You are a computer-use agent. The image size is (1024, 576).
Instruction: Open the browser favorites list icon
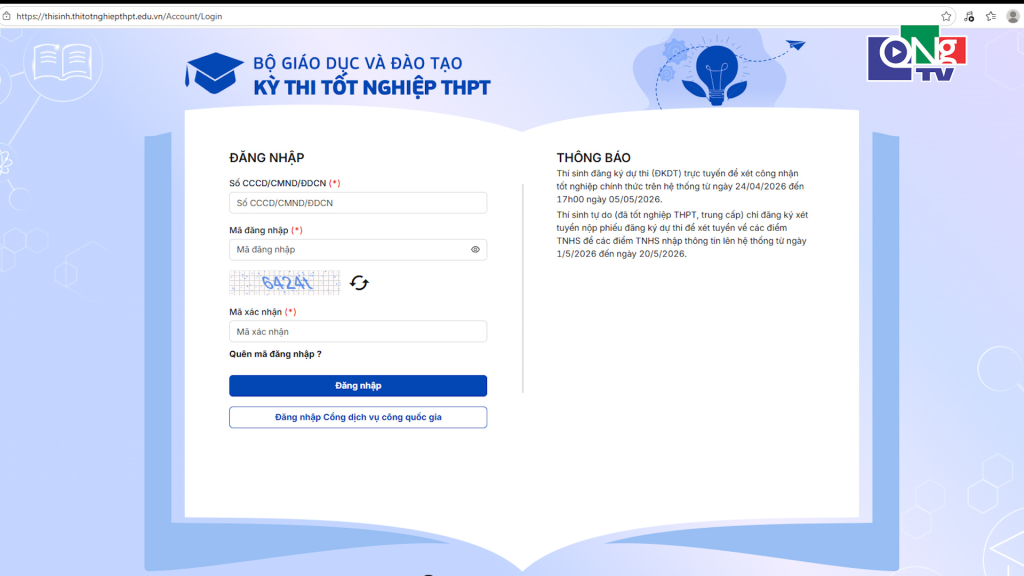[x=991, y=16]
